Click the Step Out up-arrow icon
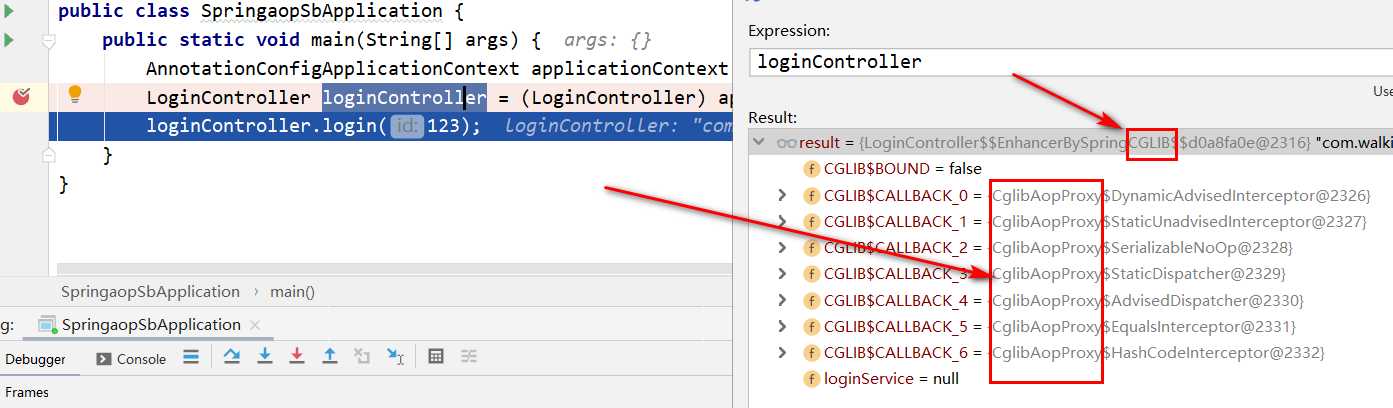Viewport: 1393px width, 408px height. pyautogui.click(x=330, y=356)
